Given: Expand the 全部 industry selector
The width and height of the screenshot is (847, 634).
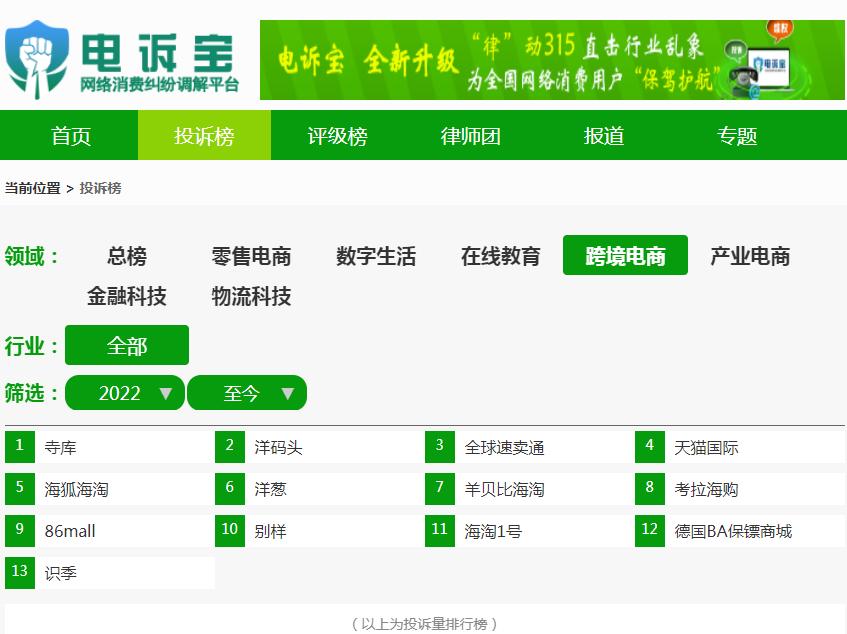Looking at the screenshot, I should [x=127, y=344].
